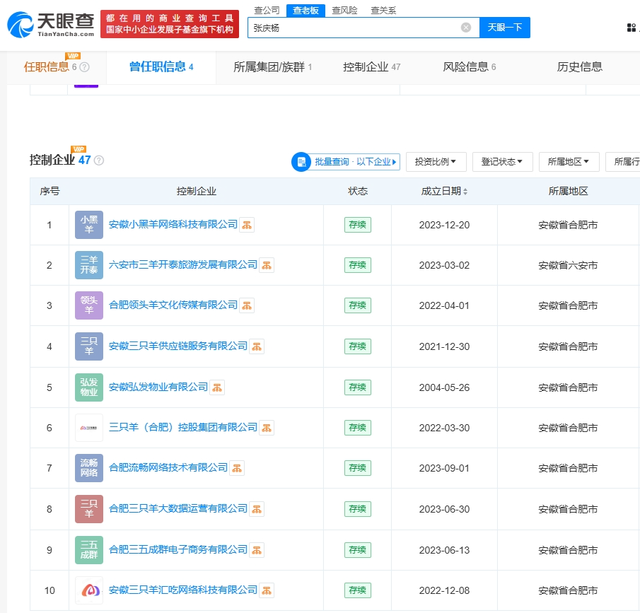This screenshot has height=613, width=640.
Task: Click the 小黑羊 company logo thumbnail
Action: click(88, 224)
